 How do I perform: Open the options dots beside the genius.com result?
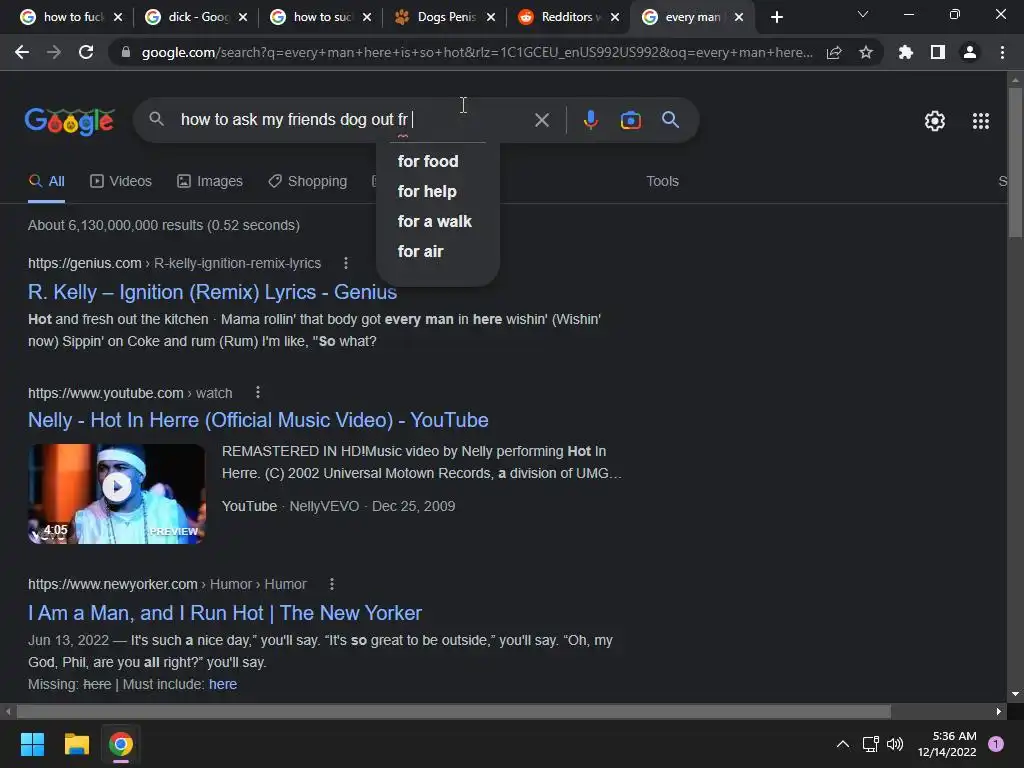point(345,263)
